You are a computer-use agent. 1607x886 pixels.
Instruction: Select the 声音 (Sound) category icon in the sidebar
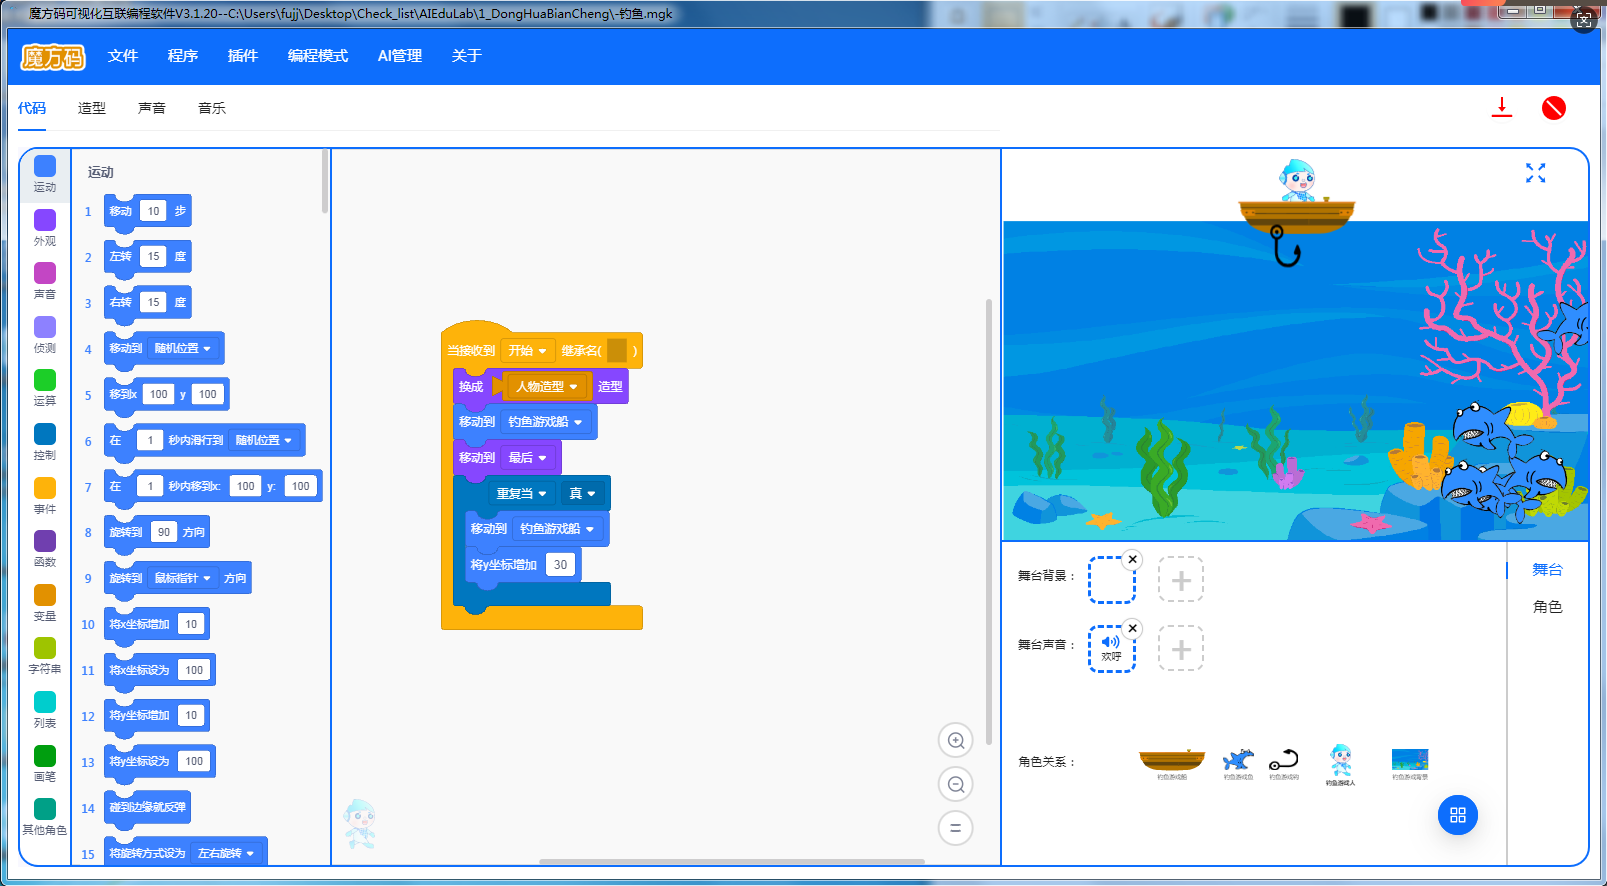45,273
